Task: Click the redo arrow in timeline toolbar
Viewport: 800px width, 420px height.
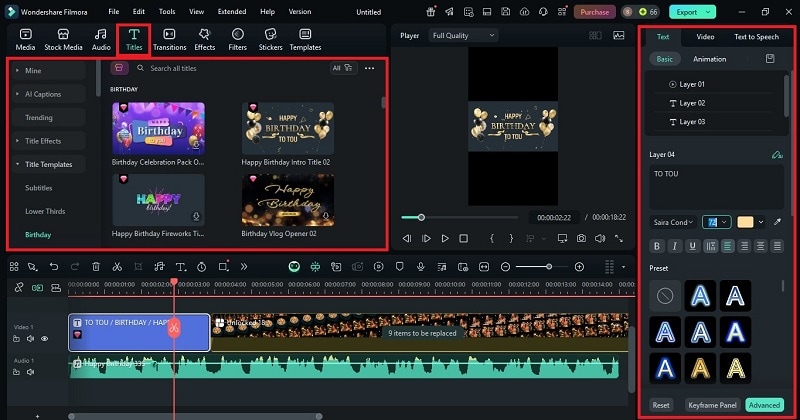Action: 74,266
